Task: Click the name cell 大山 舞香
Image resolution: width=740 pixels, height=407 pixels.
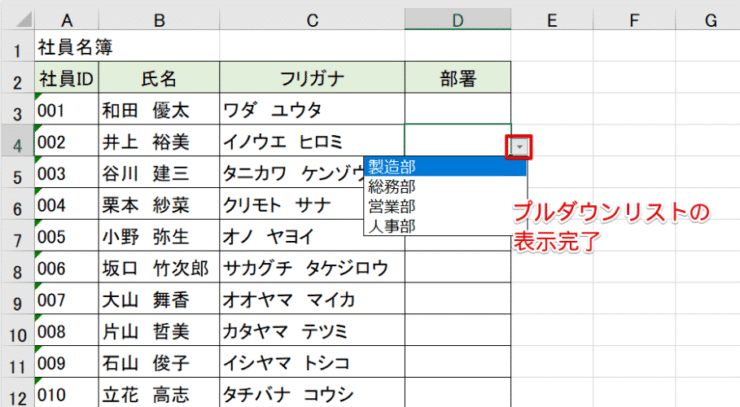Action: [159, 299]
